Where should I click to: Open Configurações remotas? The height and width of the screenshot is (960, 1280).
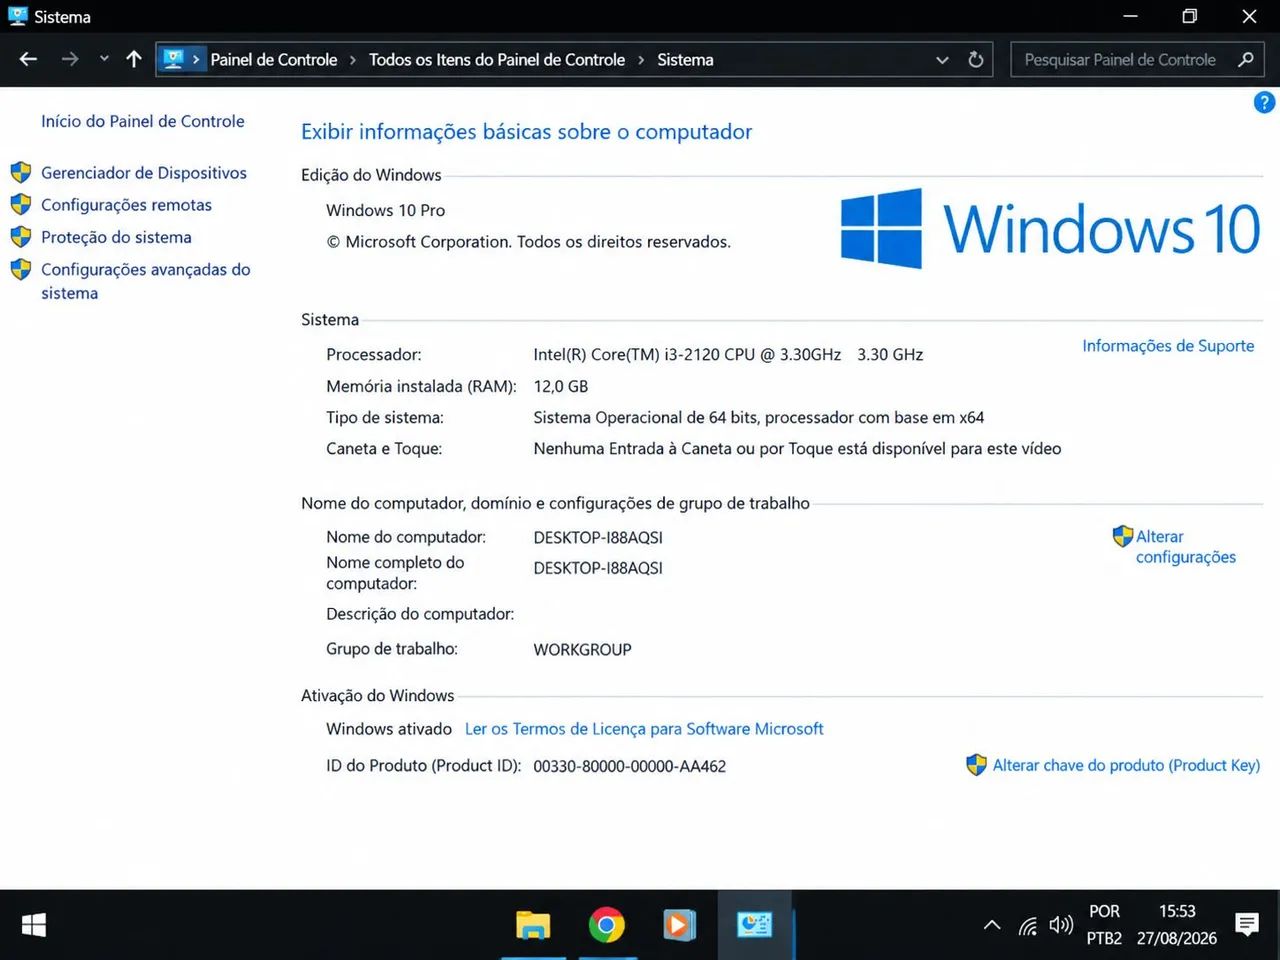(x=126, y=205)
